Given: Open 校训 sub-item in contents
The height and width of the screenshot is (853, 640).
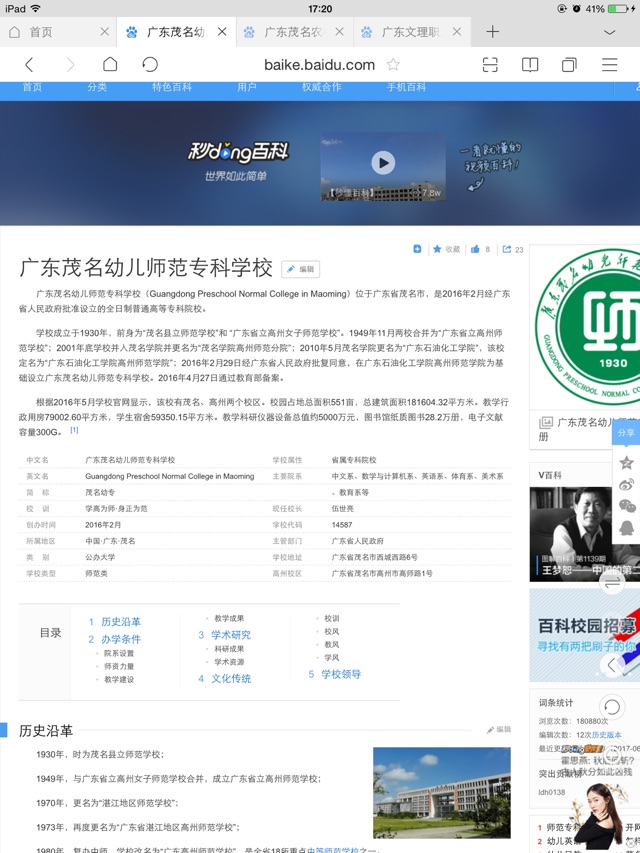Looking at the screenshot, I should click(x=332, y=618).
